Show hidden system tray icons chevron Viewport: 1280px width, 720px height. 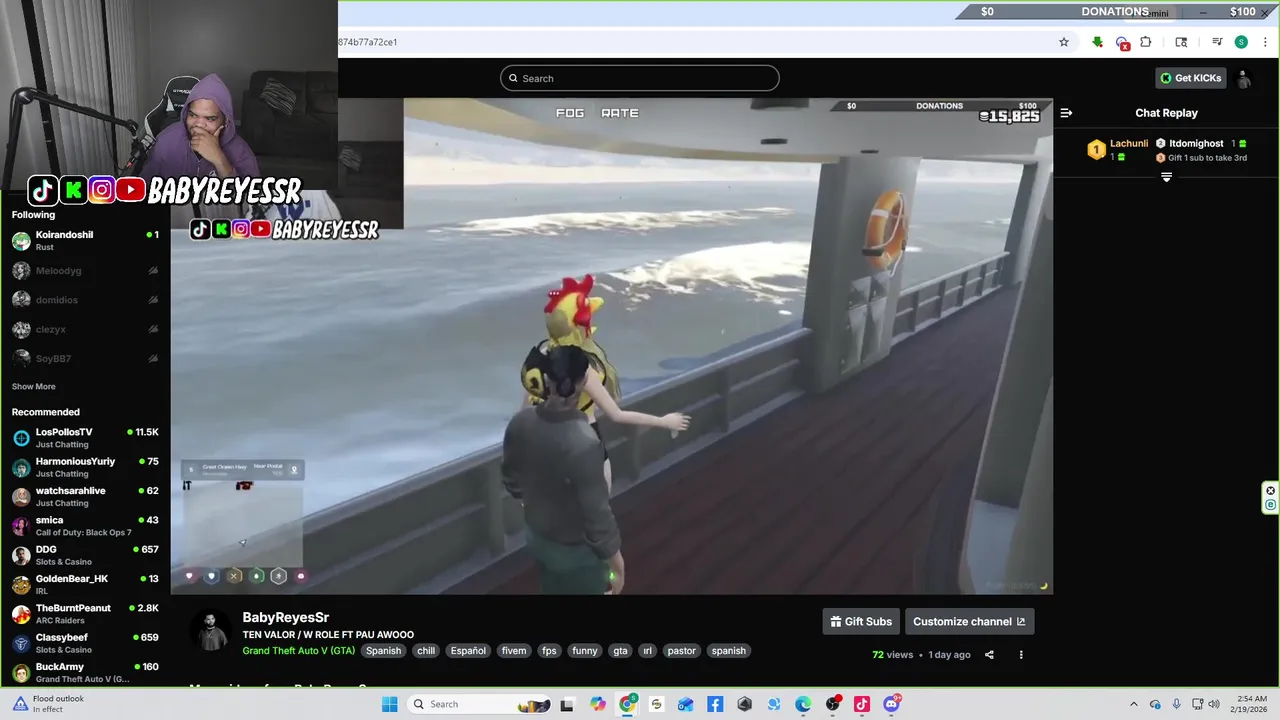coord(1133,704)
